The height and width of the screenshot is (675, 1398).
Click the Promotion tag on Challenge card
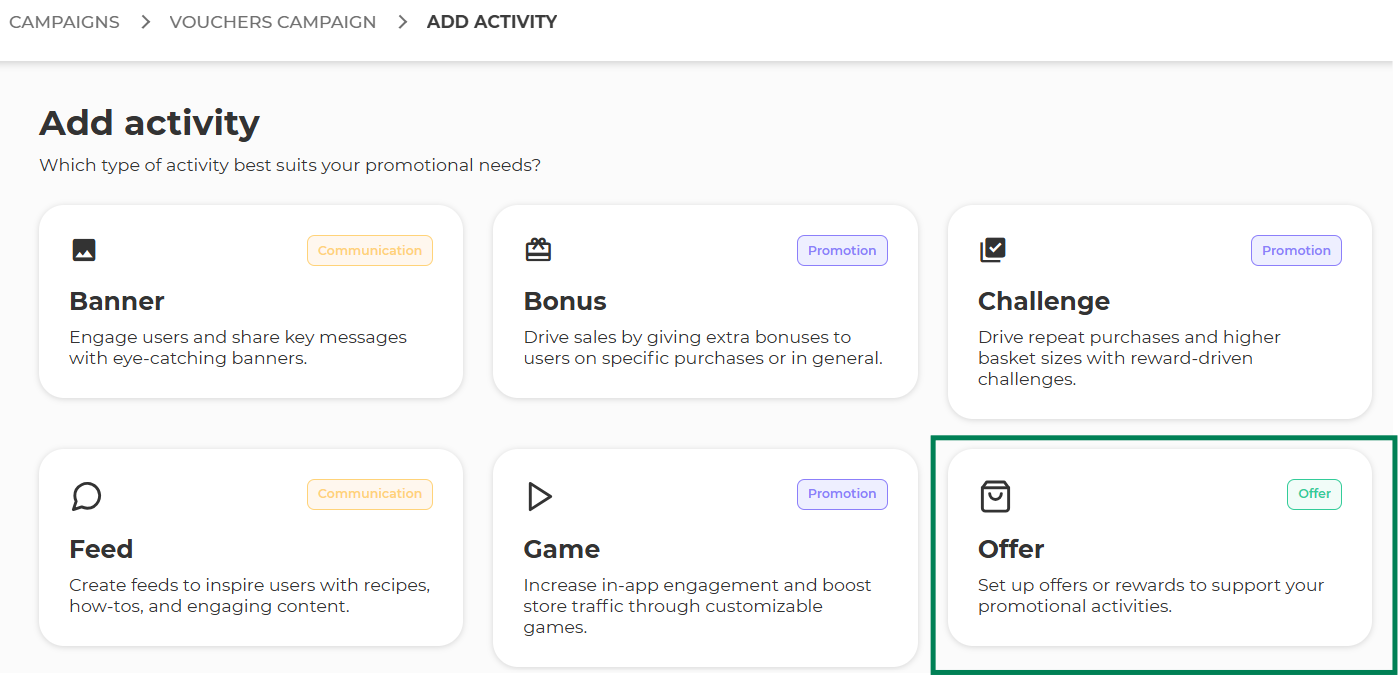tap(1296, 251)
